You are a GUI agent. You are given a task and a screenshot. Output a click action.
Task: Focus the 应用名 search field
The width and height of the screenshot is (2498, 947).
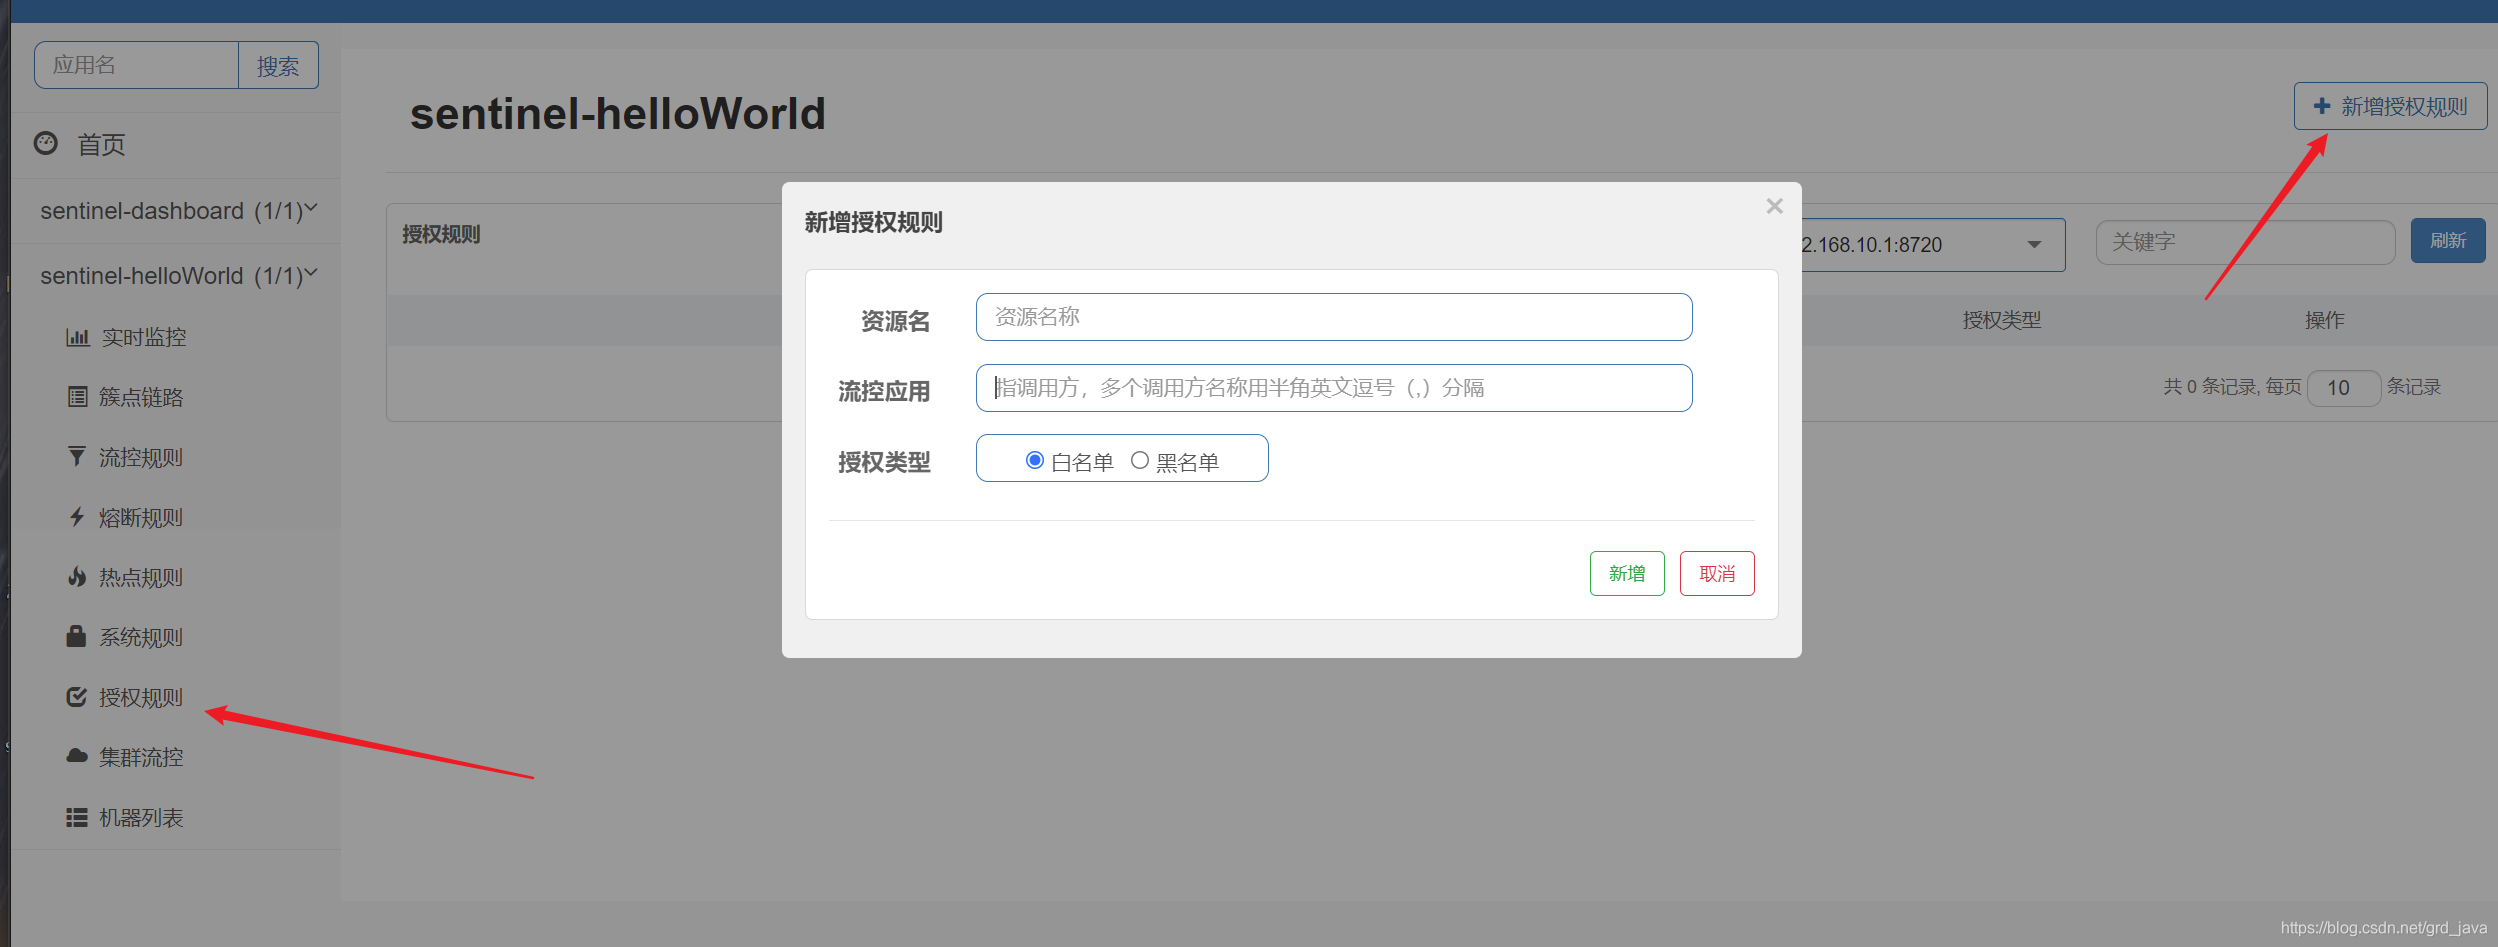(x=136, y=65)
